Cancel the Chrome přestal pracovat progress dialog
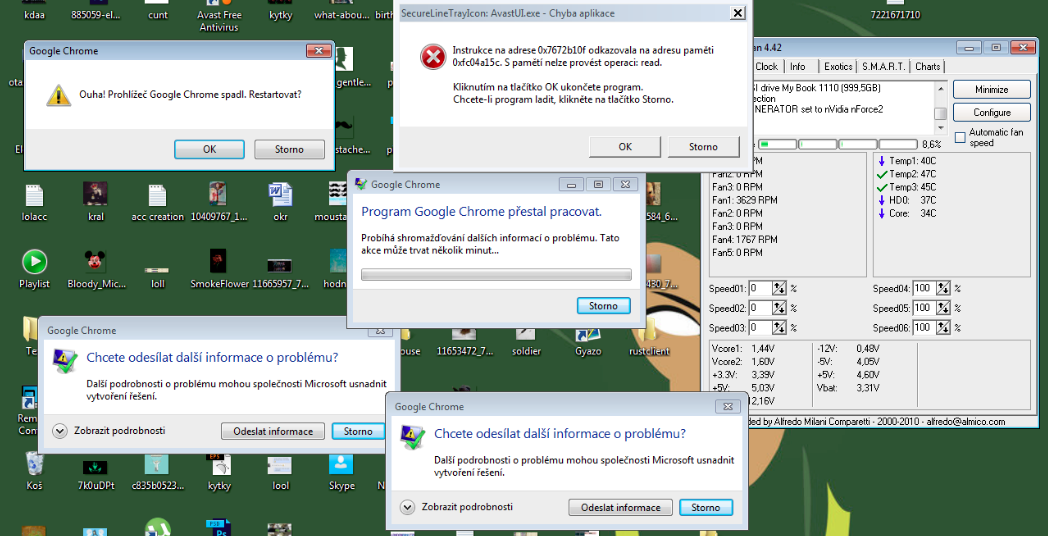Image resolution: width=1048 pixels, height=536 pixels. pyautogui.click(x=603, y=305)
